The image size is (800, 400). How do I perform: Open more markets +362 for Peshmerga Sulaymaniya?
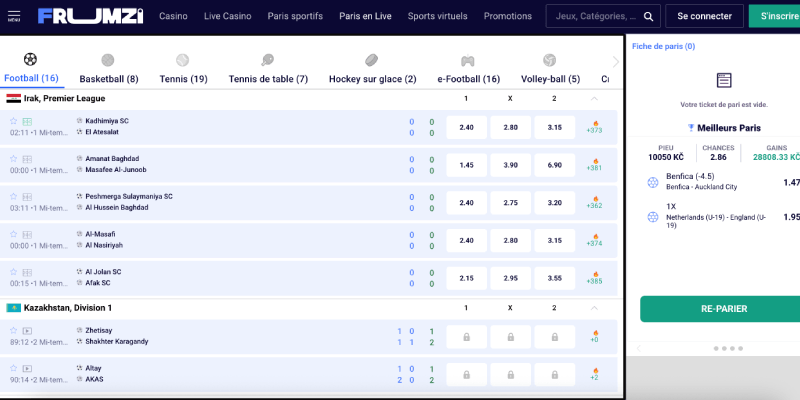tap(594, 203)
